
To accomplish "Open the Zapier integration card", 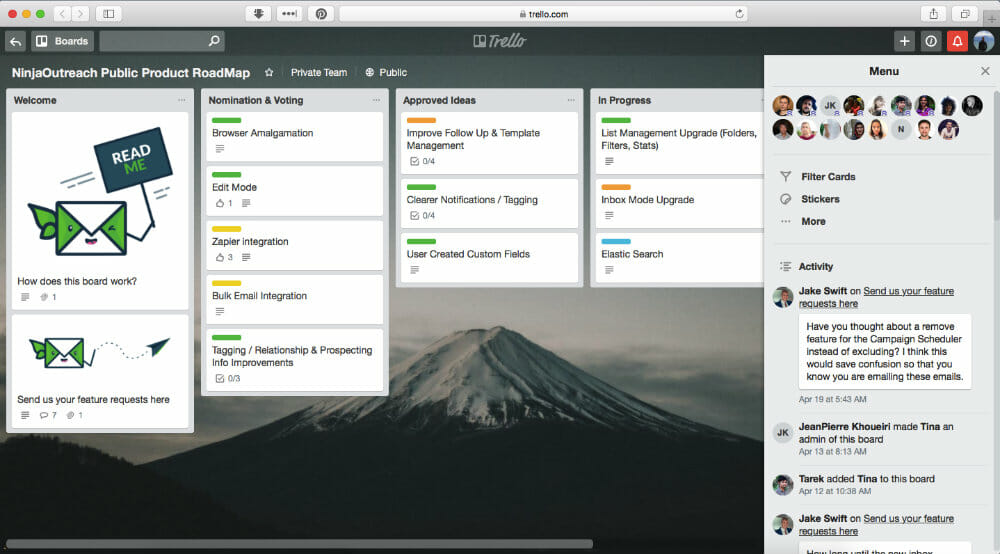I will (x=295, y=245).
